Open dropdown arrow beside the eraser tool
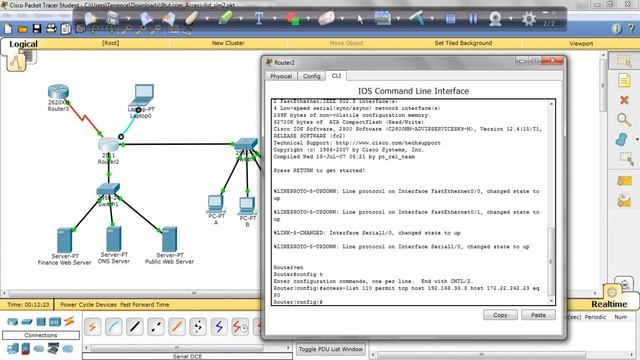This screenshot has height=360, width=640. pyautogui.click(x=342, y=19)
